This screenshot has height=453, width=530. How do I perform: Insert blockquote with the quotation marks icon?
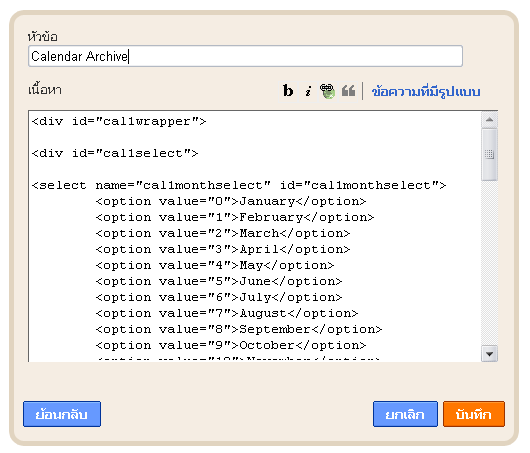pos(348,91)
